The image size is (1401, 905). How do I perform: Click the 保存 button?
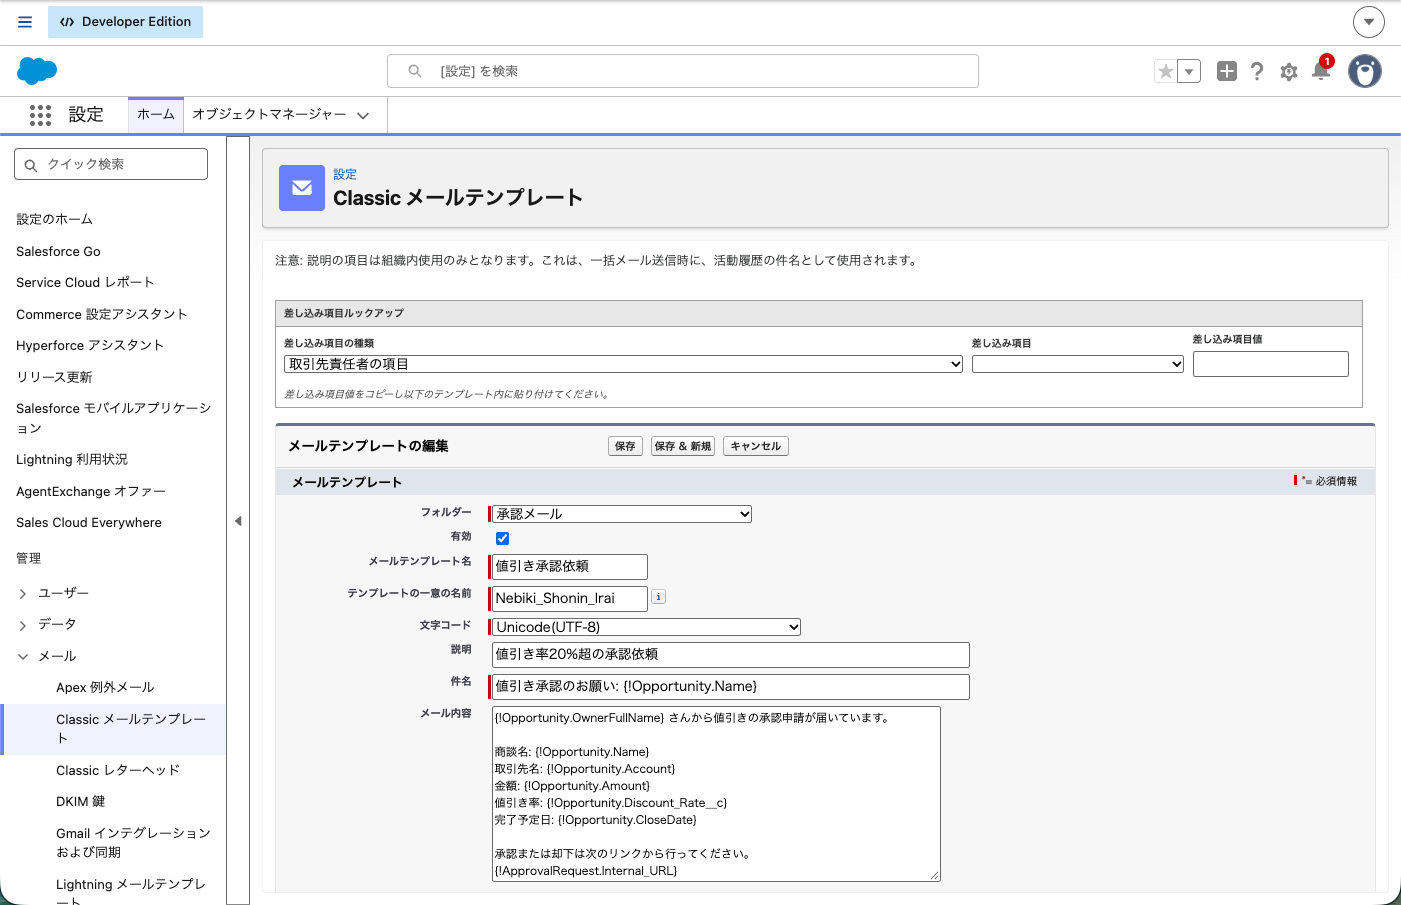pyautogui.click(x=625, y=446)
